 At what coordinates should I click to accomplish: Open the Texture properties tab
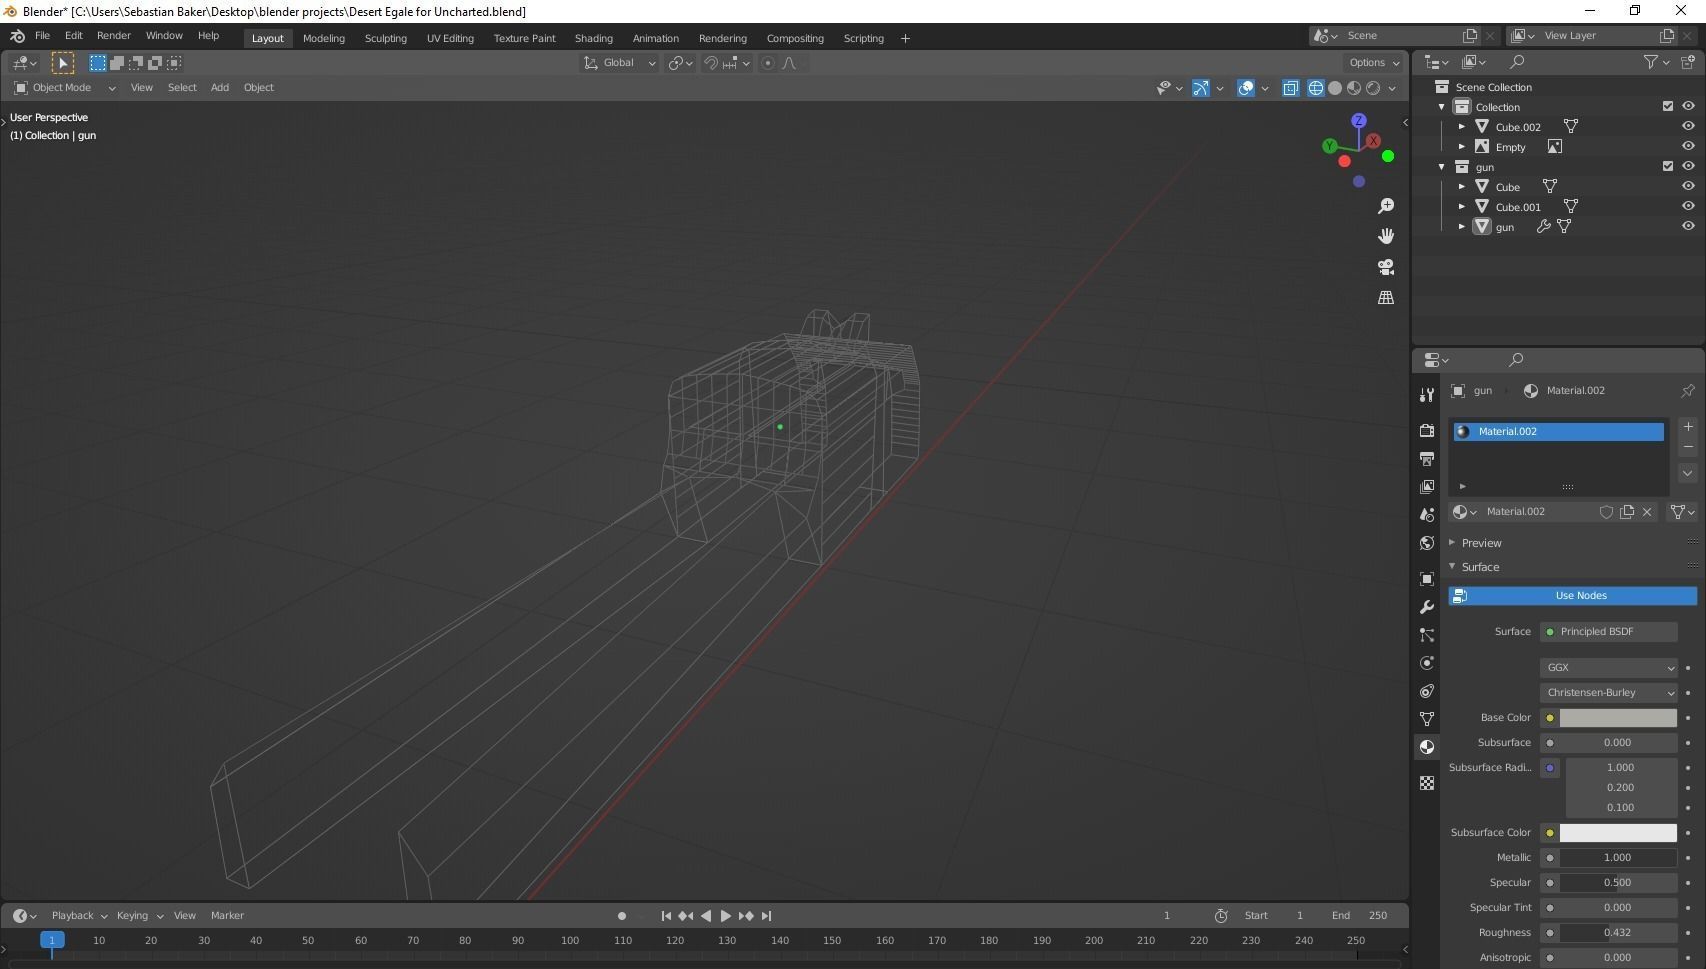(x=1427, y=783)
